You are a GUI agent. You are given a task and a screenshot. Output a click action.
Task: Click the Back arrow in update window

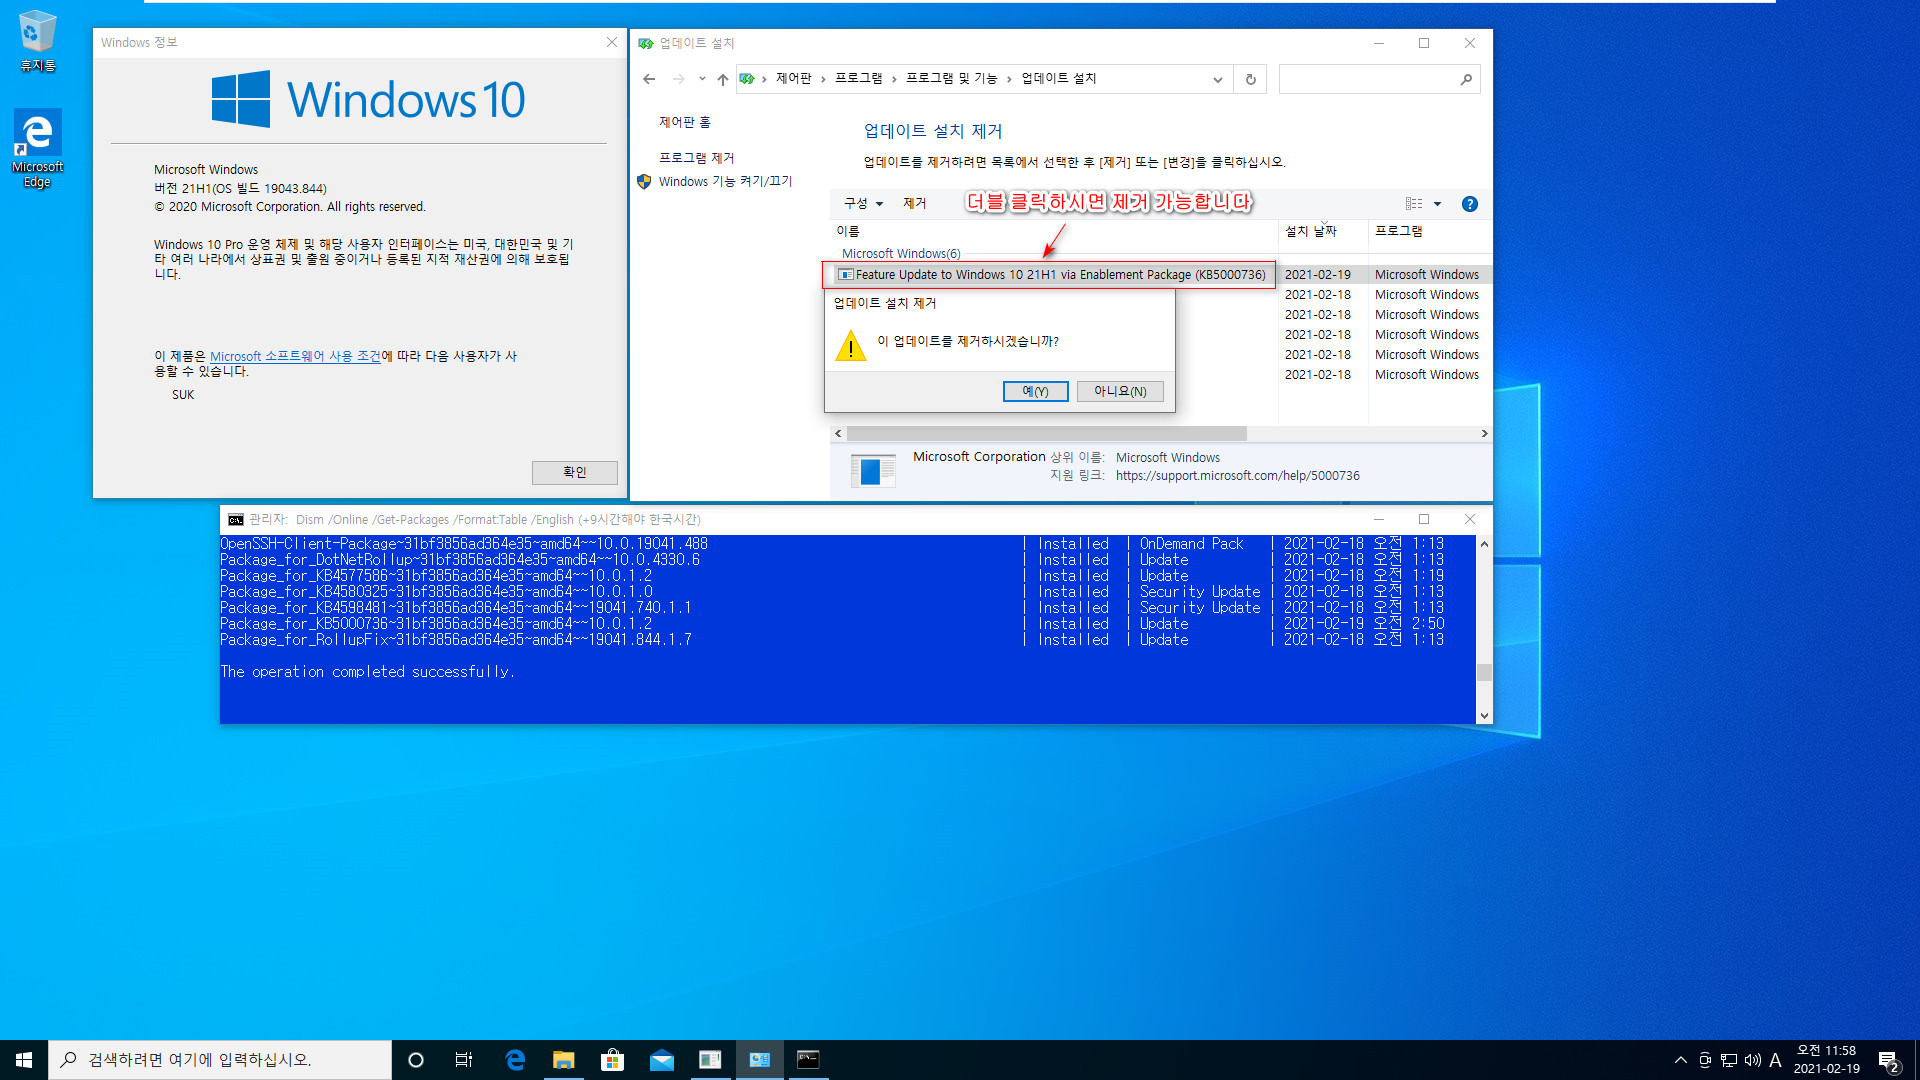[x=649, y=79]
